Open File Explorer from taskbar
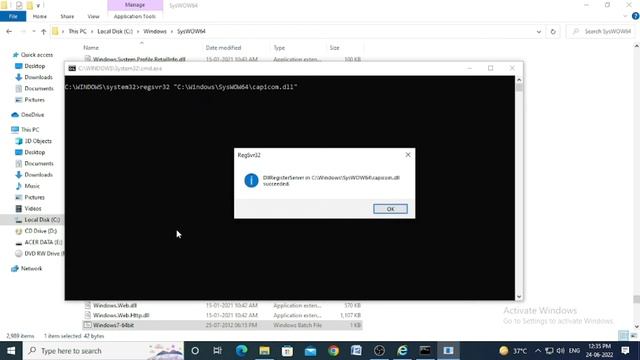 264,351
